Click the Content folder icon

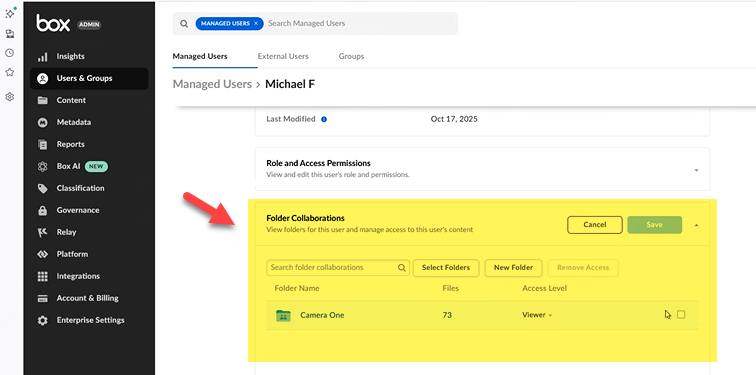pyautogui.click(x=42, y=100)
